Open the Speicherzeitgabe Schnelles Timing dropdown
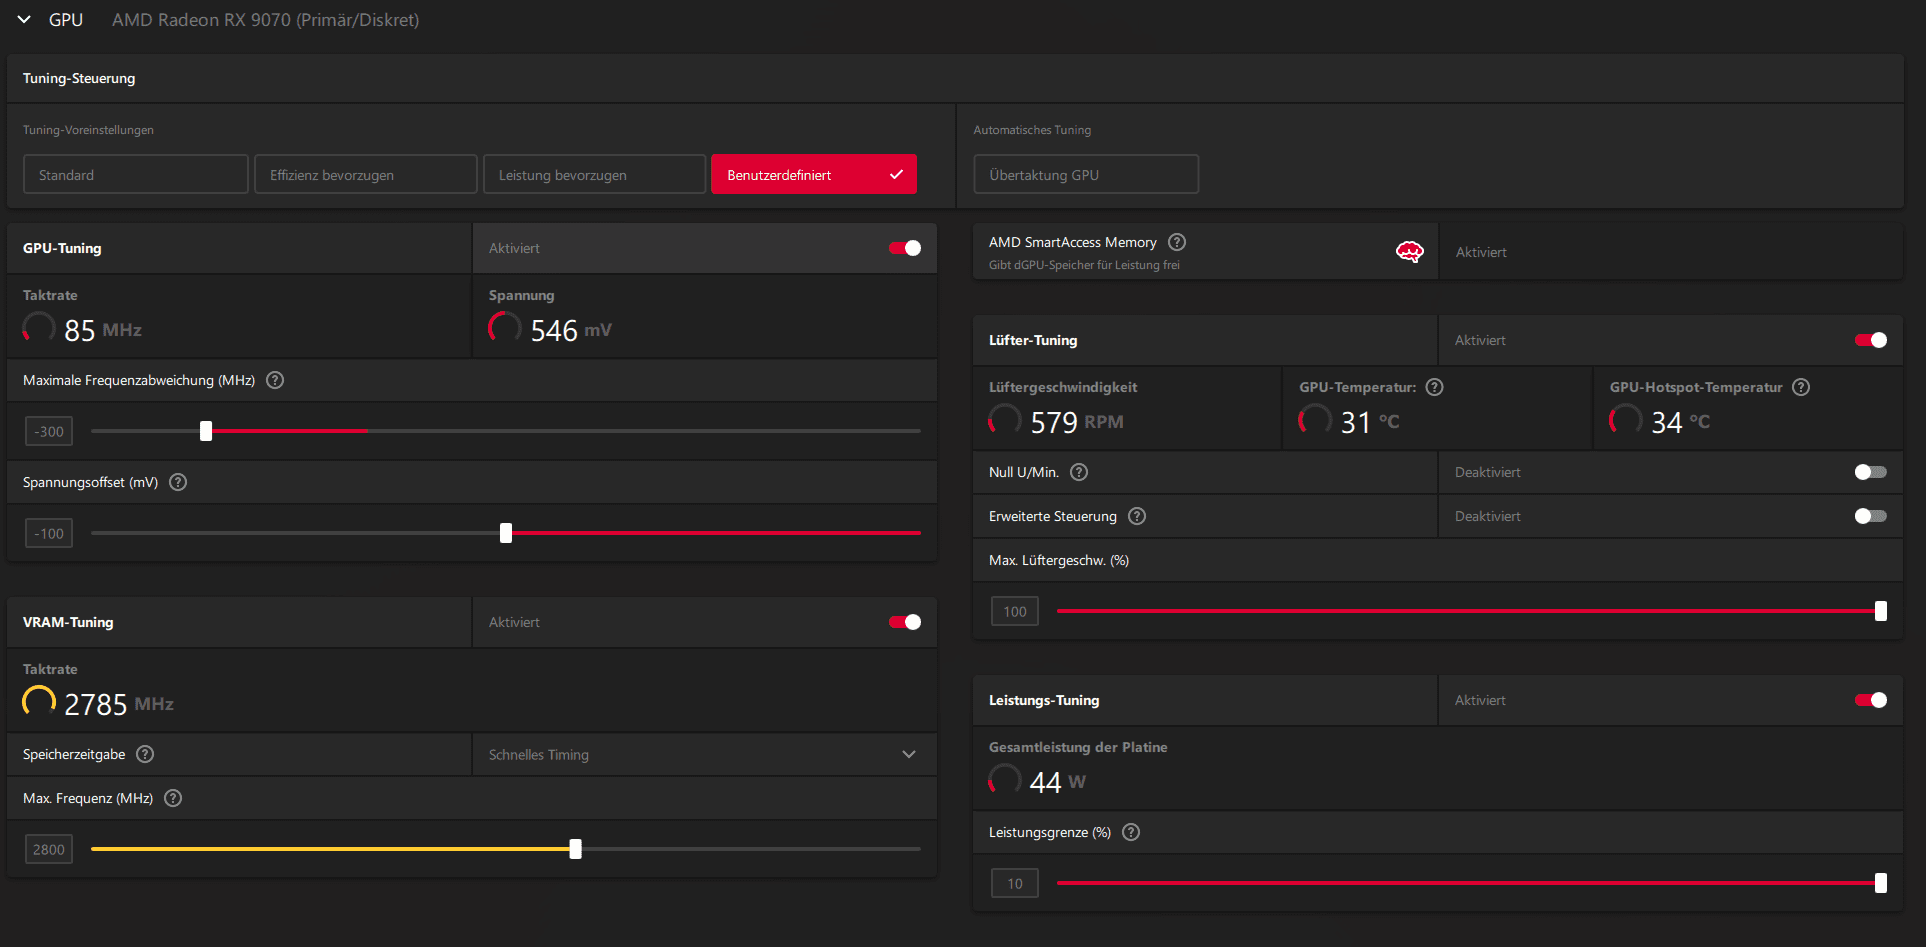The height and width of the screenshot is (947, 1926). 705,754
